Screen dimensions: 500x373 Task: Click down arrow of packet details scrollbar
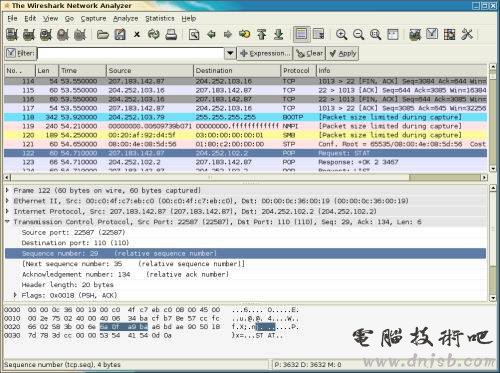coord(493,298)
